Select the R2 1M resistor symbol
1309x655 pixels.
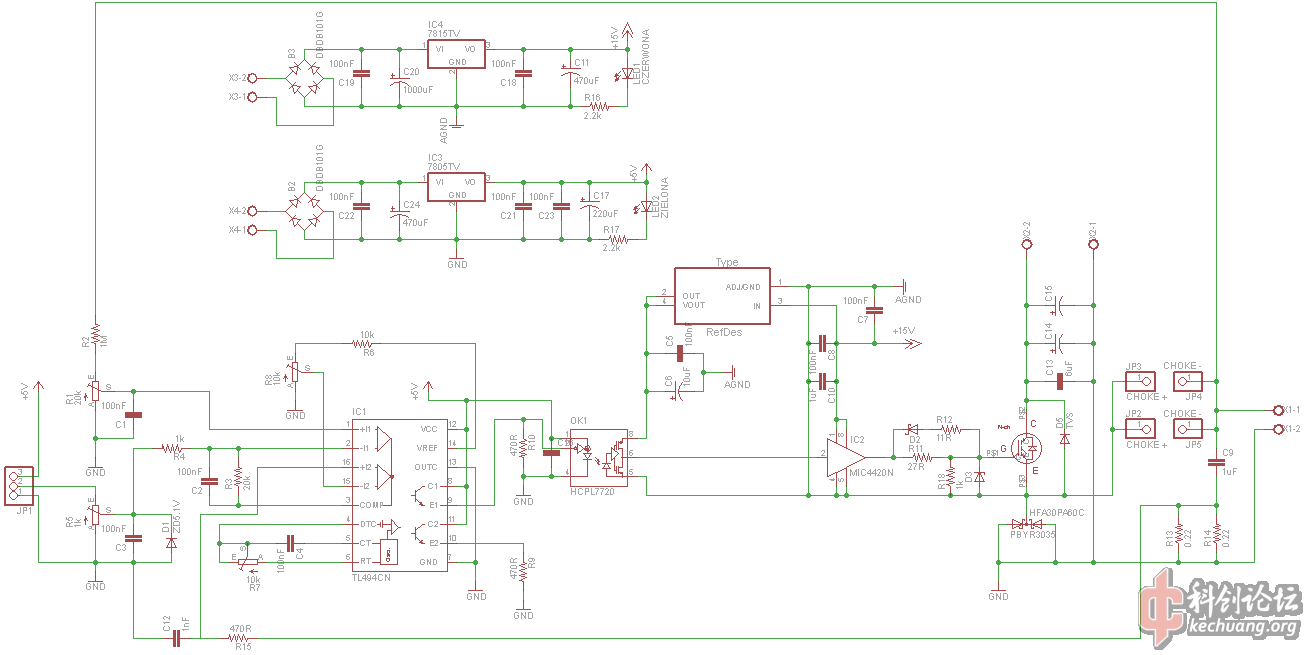pyautogui.click(x=95, y=333)
